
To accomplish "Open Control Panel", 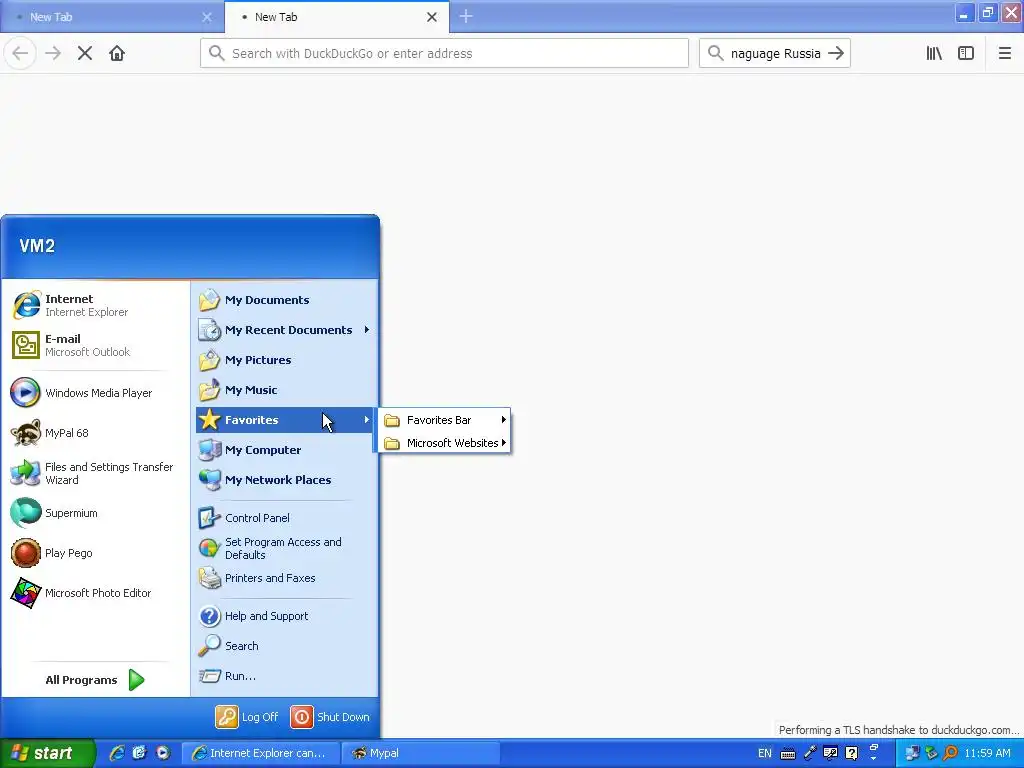I will point(285,518).
